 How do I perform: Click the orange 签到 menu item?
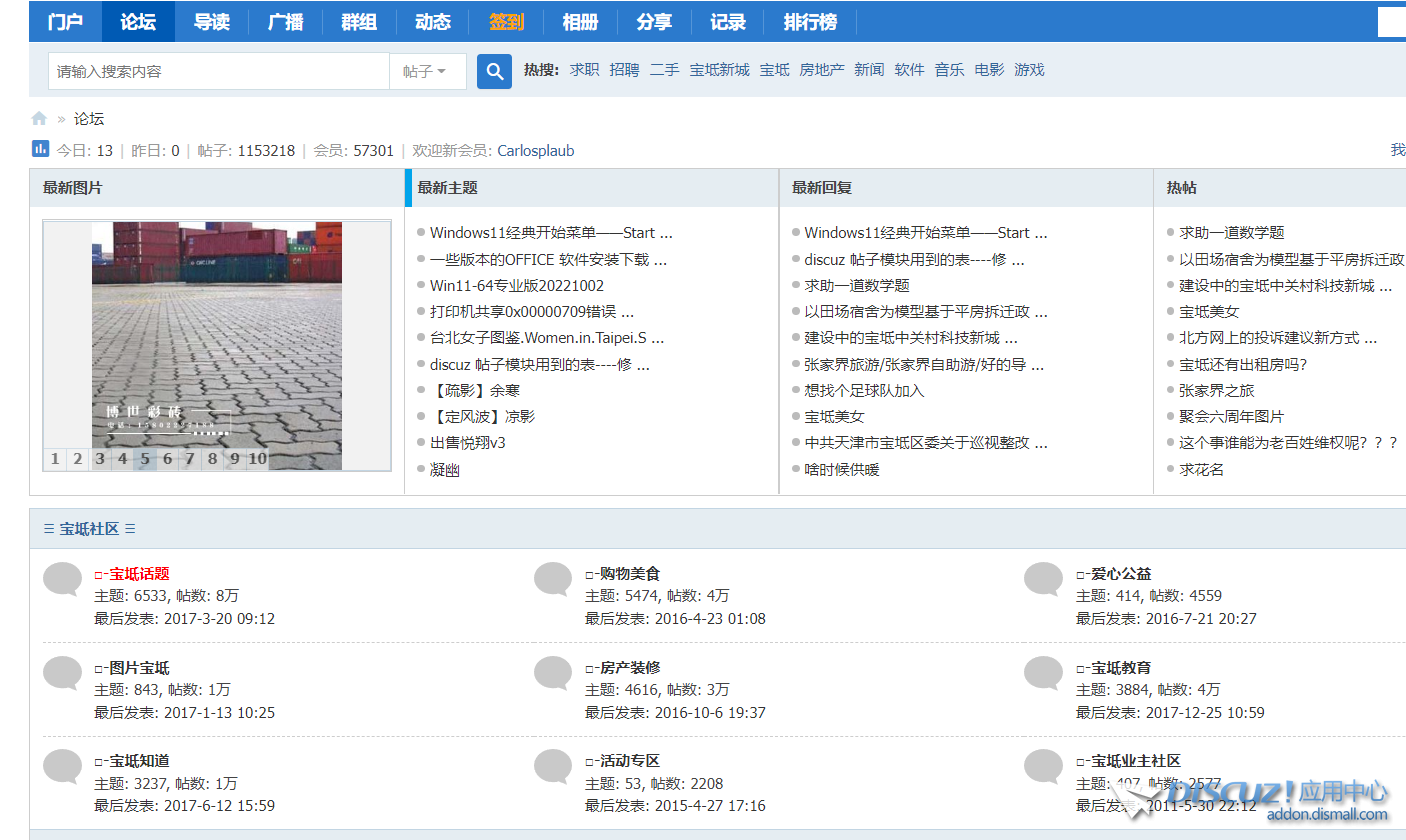click(507, 21)
